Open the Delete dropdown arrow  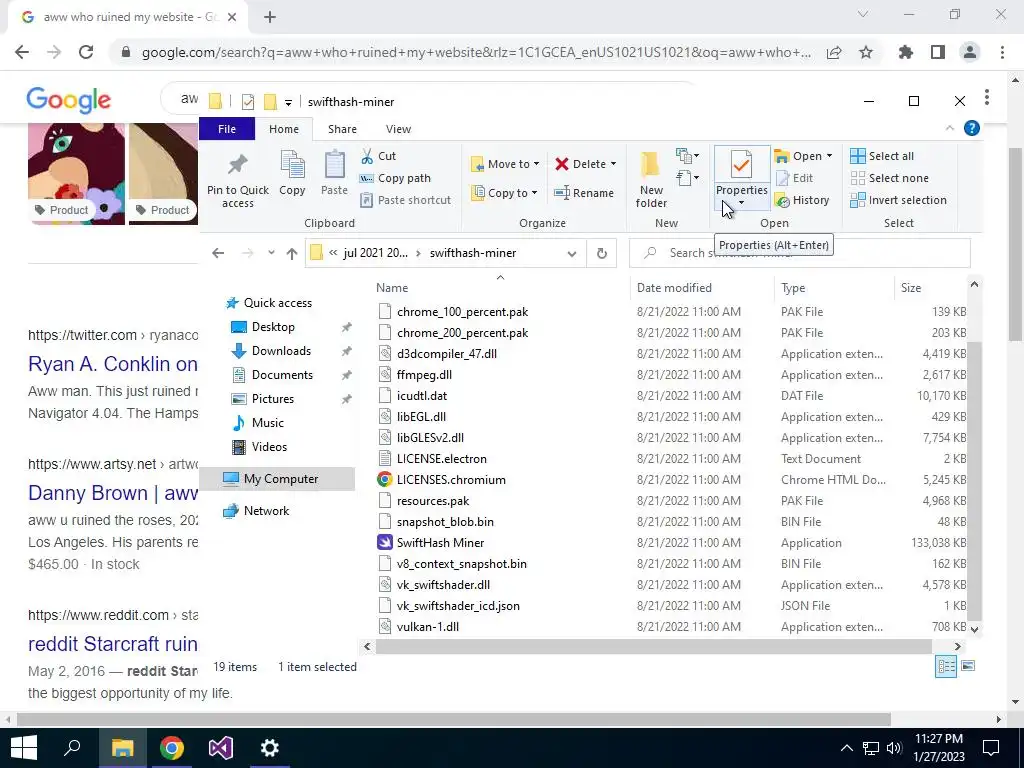coord(613,164)
